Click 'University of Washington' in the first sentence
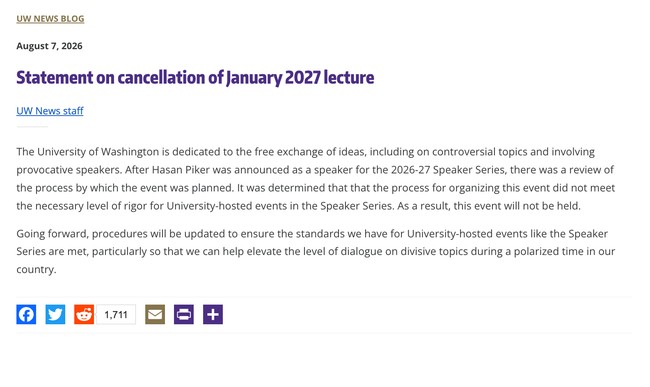This screenshot has height=387, width=650. (x=98, y=152)
